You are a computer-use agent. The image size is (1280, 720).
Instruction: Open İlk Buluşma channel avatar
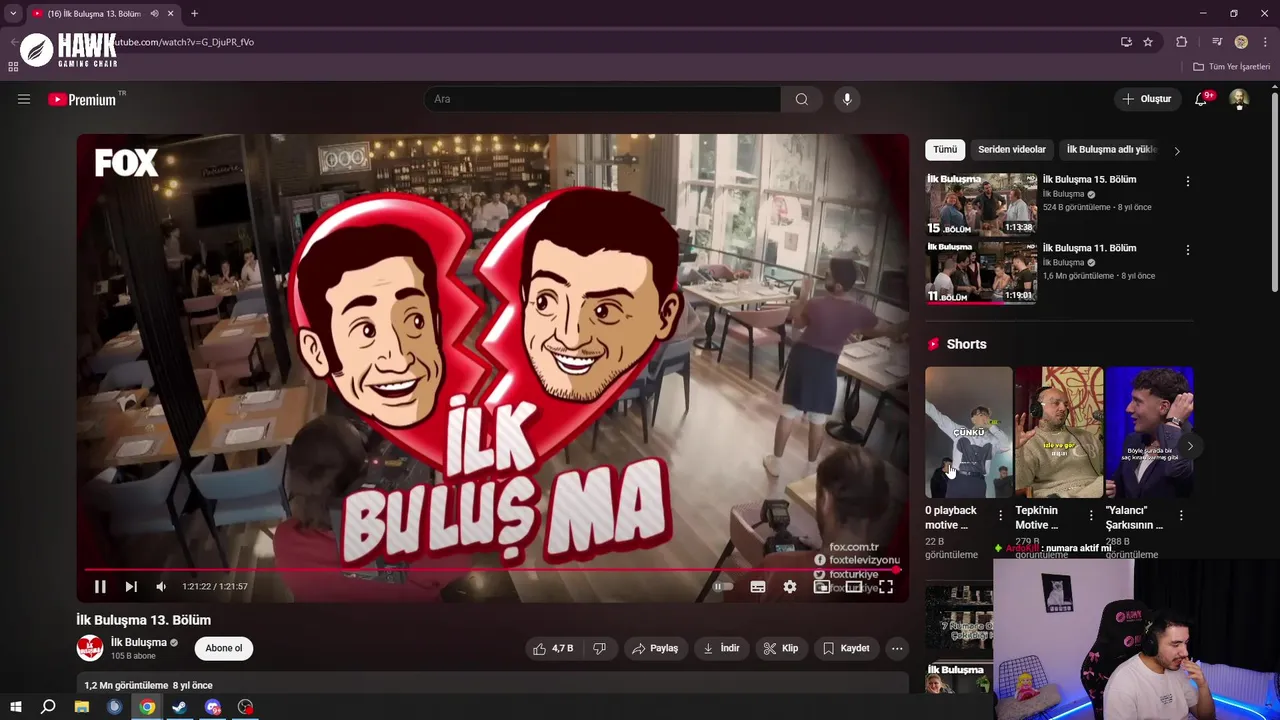[x=90, y=648]
